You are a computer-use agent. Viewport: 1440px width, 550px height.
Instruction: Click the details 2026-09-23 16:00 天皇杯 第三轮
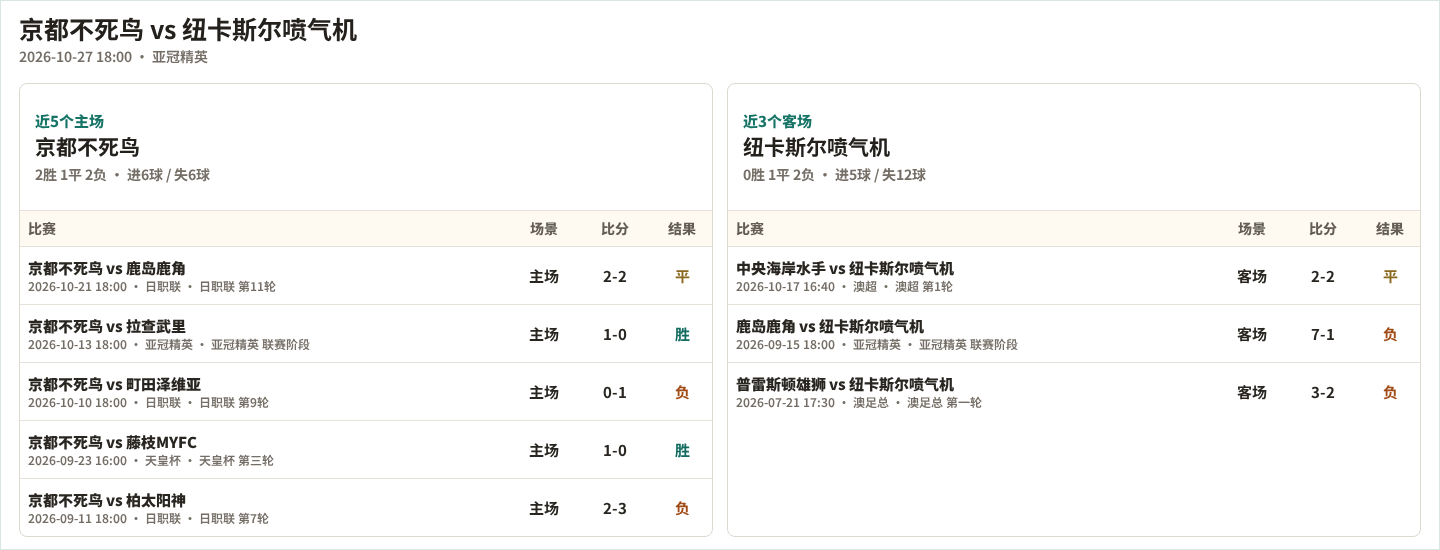pyautogui.click(x=151, y=461)
